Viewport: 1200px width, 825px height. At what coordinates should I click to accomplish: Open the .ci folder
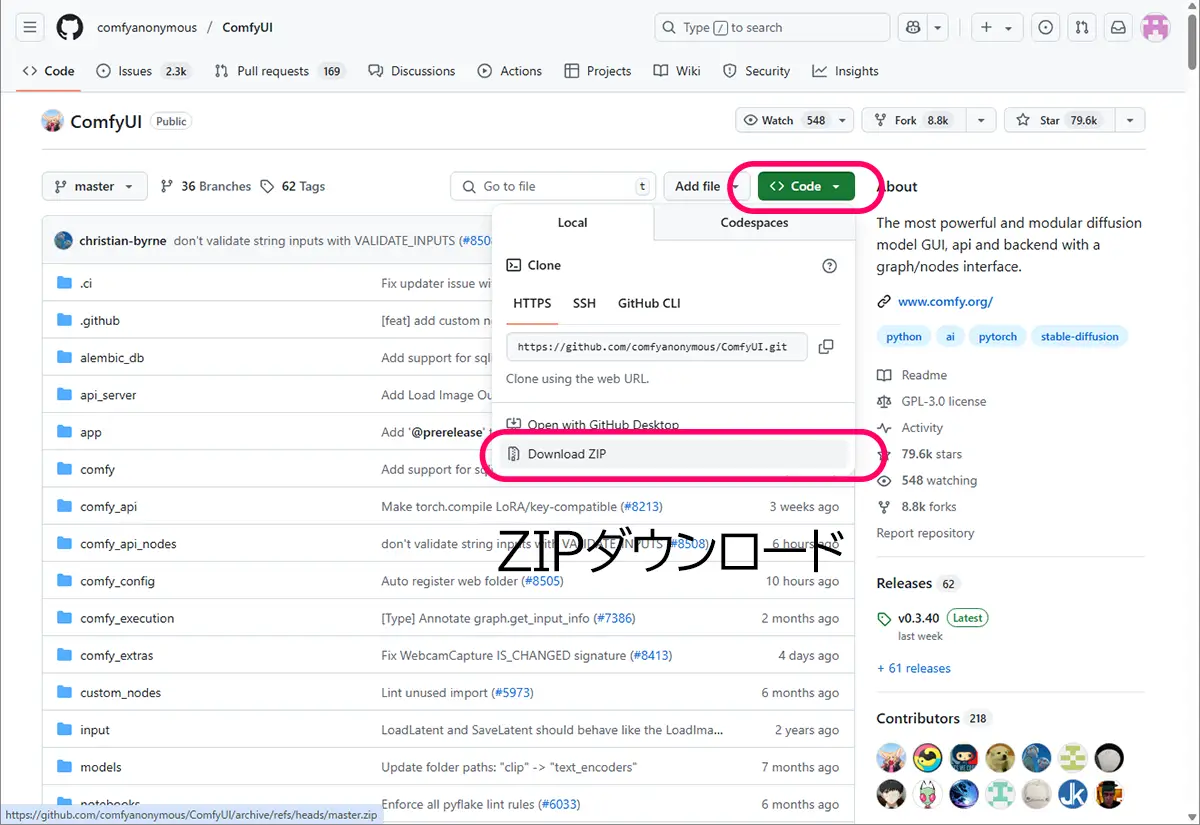pyautogui.click(x=86, y=283)
